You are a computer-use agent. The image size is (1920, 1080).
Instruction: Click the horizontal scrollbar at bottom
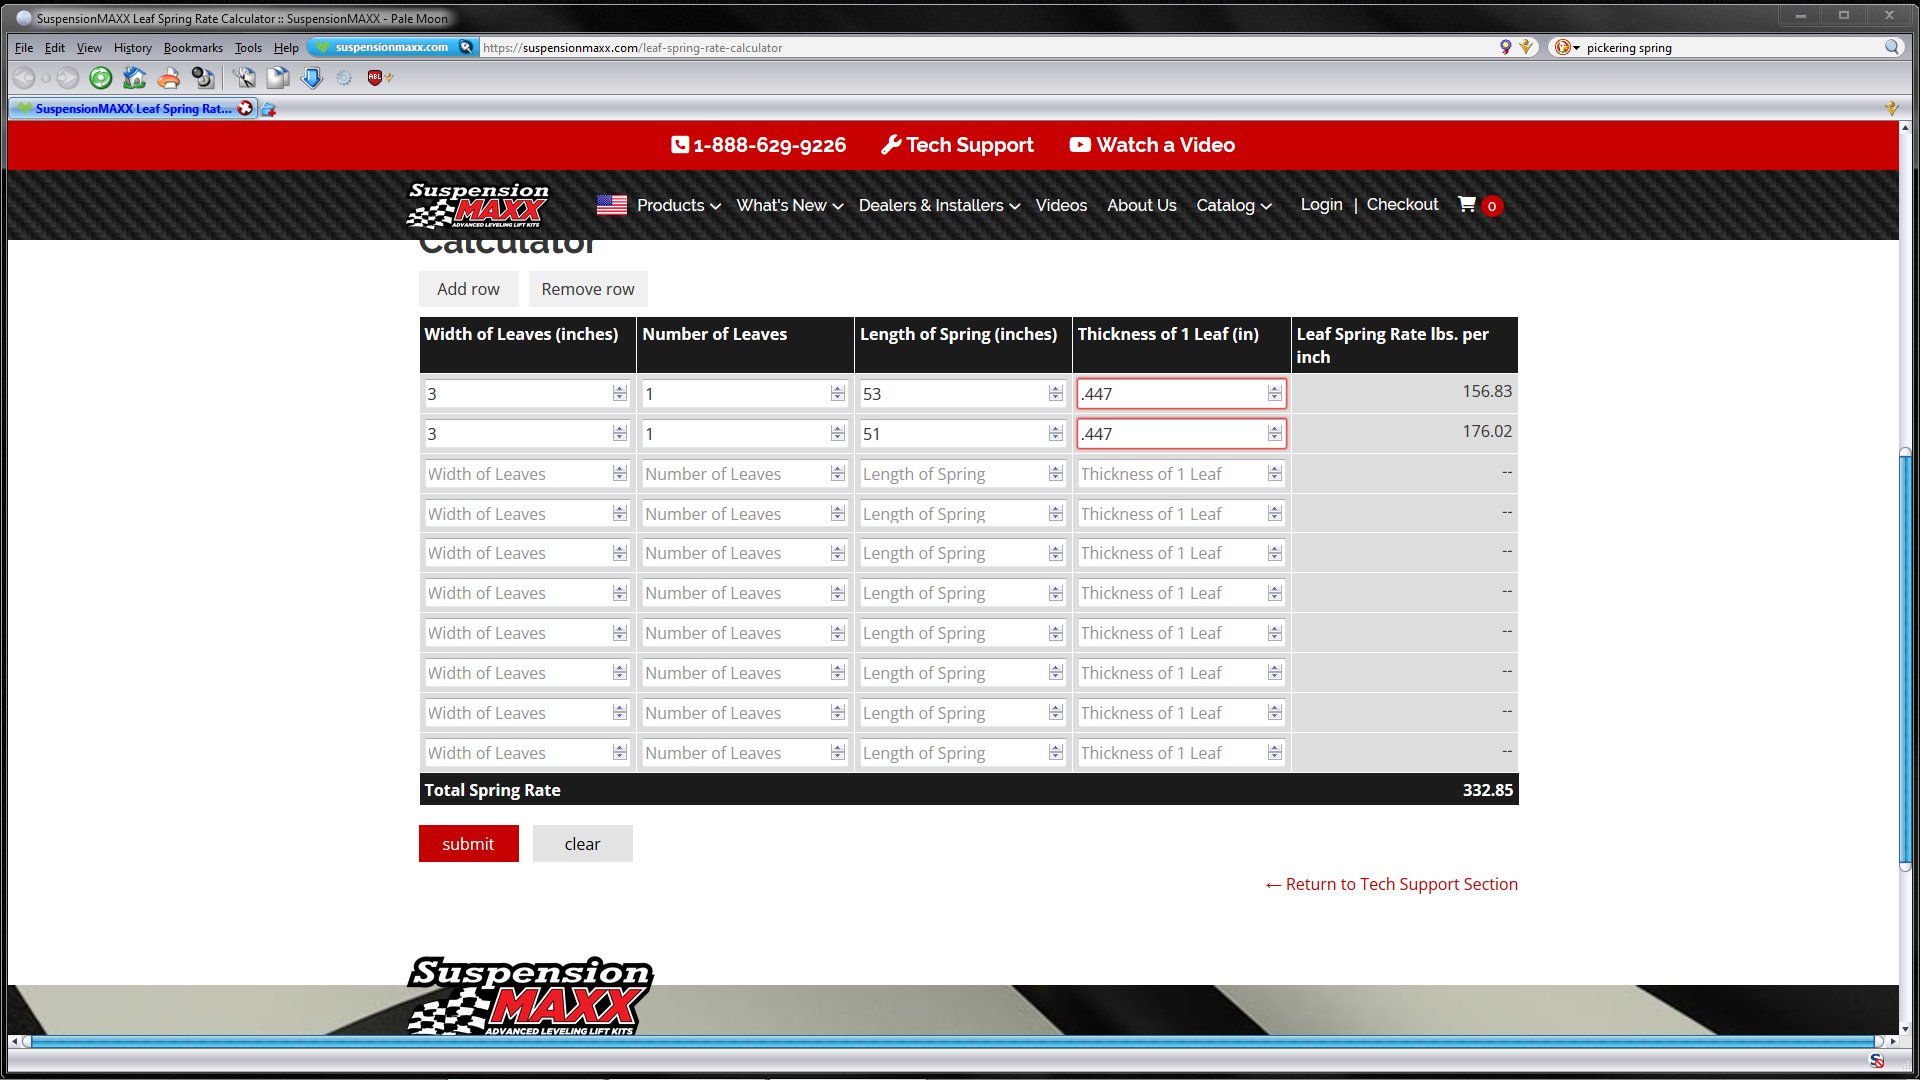pos(952,1041)
